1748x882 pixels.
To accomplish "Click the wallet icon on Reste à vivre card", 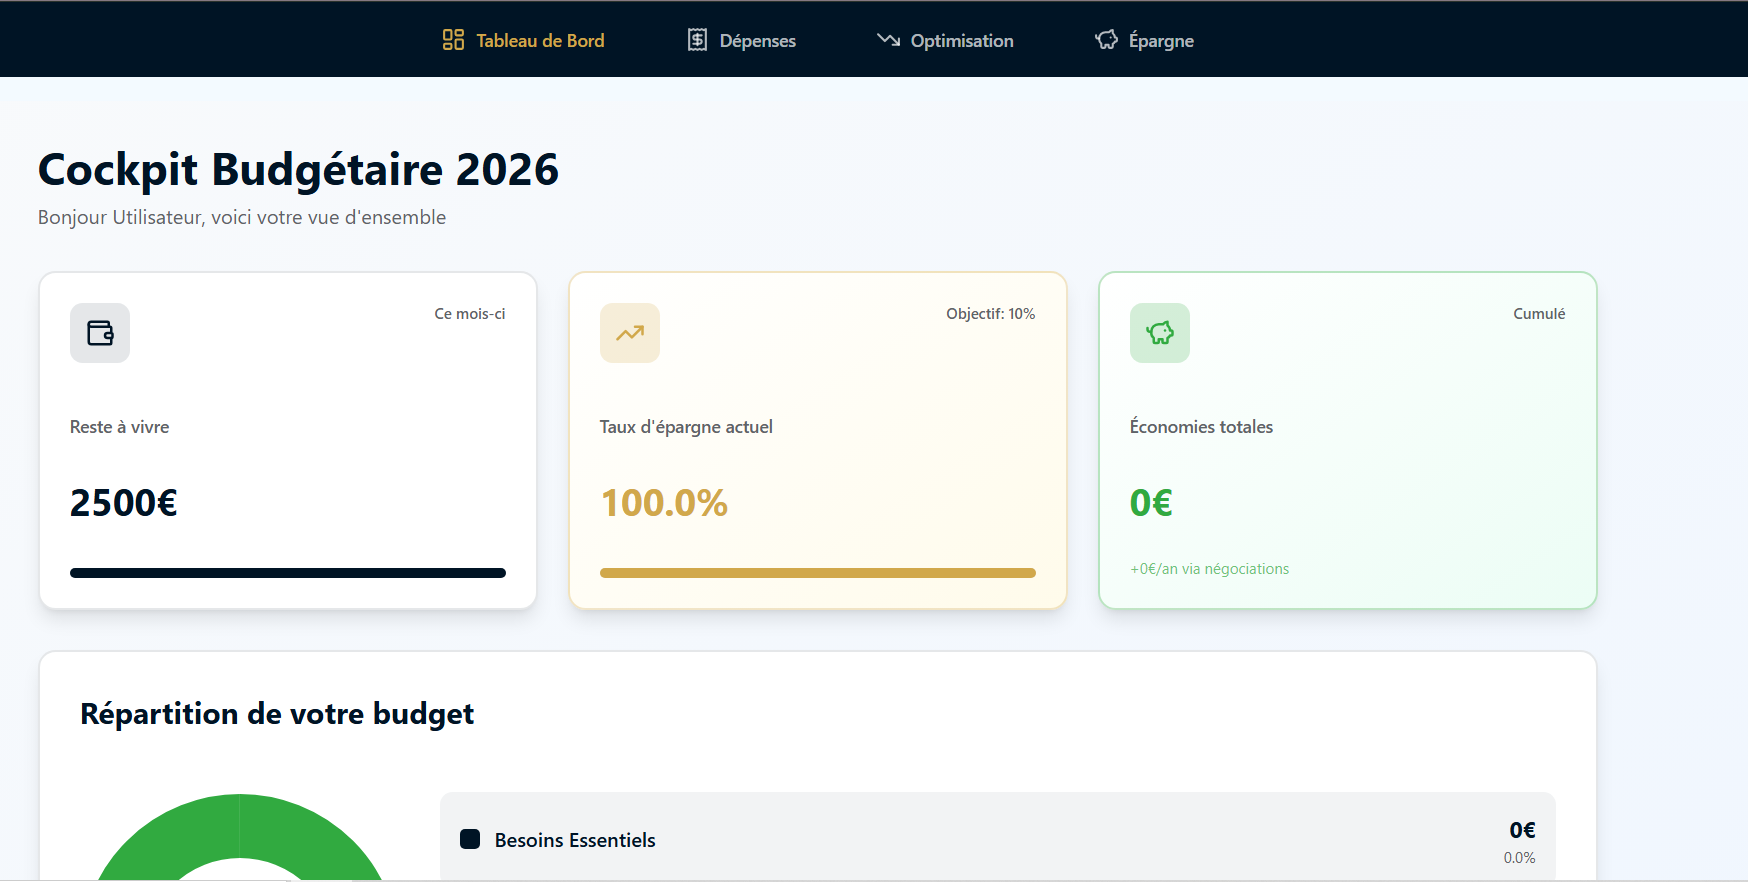I will tap(100, 333).
